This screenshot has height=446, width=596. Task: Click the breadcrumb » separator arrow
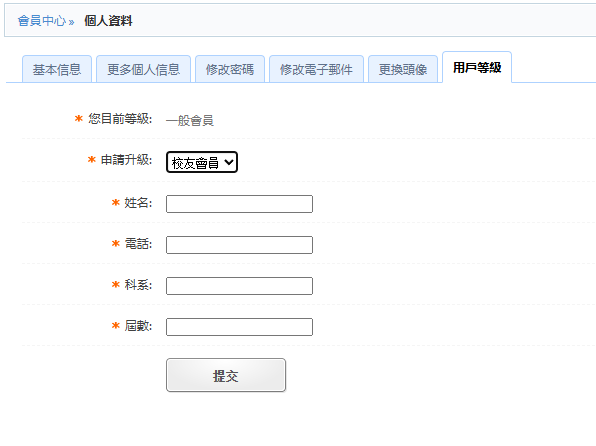[71, 22]
